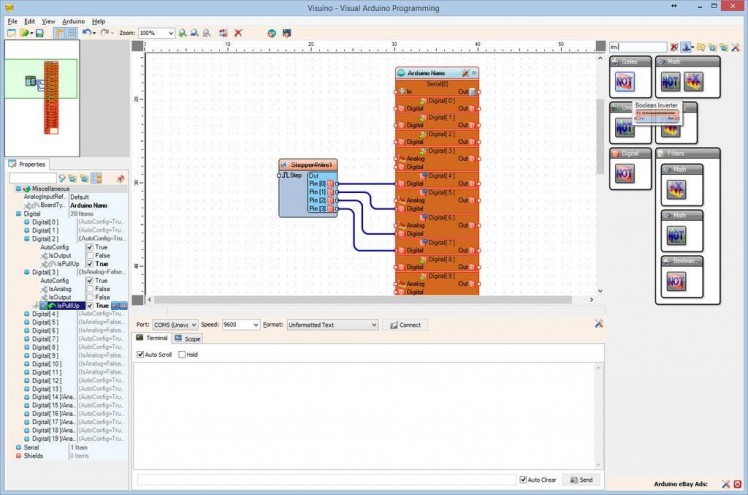The width and height of the screenshot is (748, 495).
Task: Enable the Hold checkbox in terminal
Action: (181, 354)
